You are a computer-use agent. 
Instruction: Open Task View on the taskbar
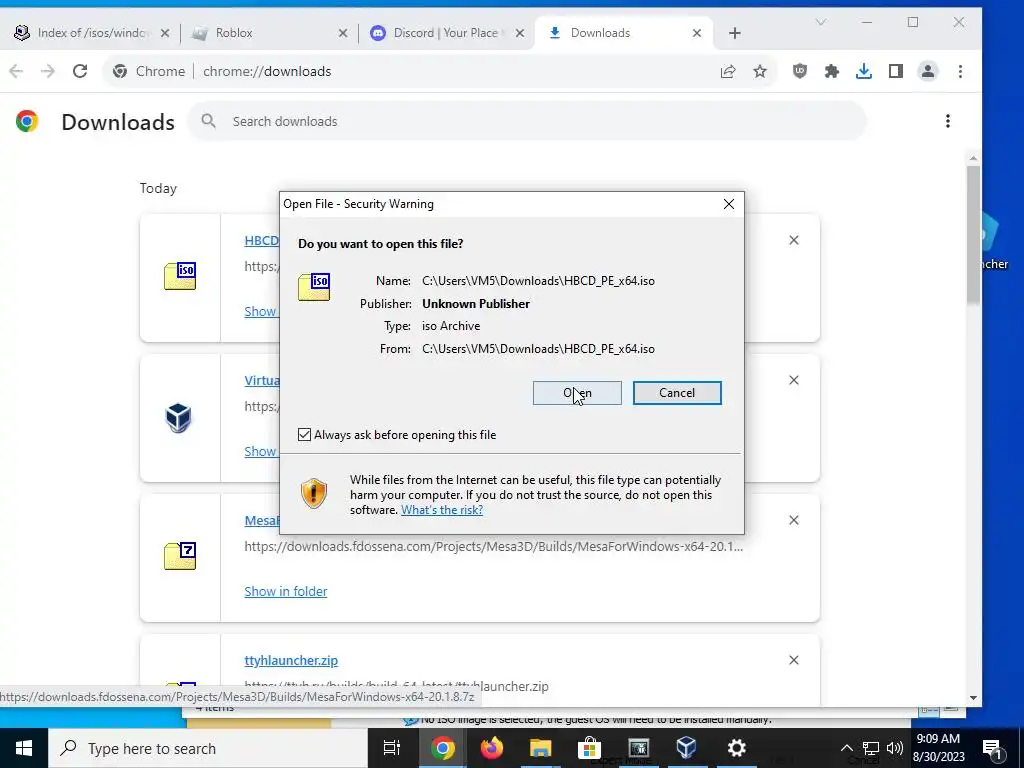tap(392, 748)
